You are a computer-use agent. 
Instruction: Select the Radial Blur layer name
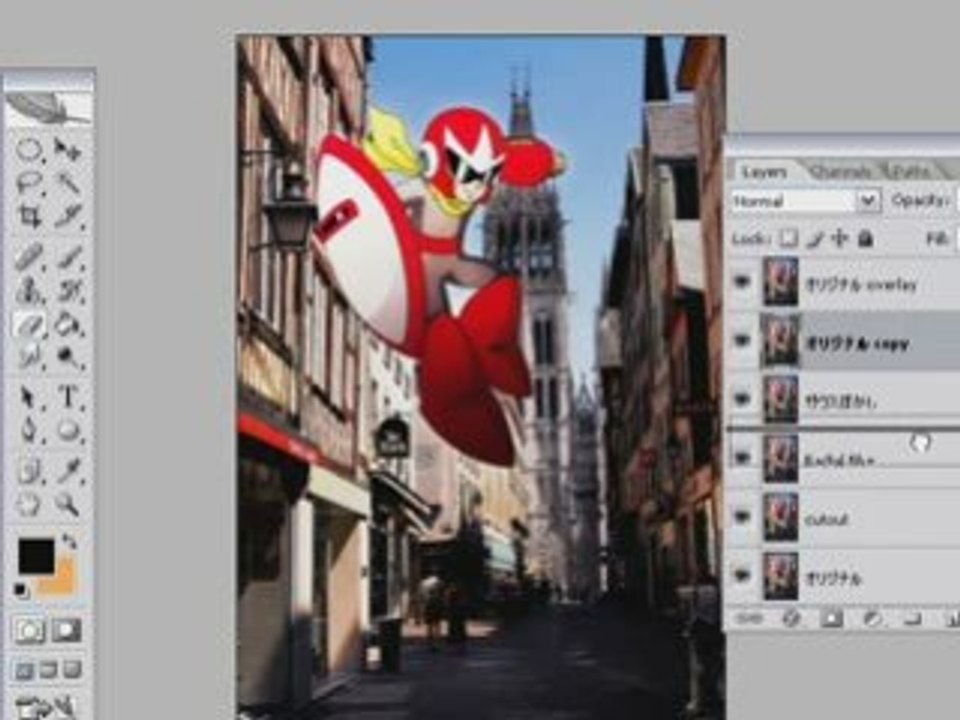838,460
